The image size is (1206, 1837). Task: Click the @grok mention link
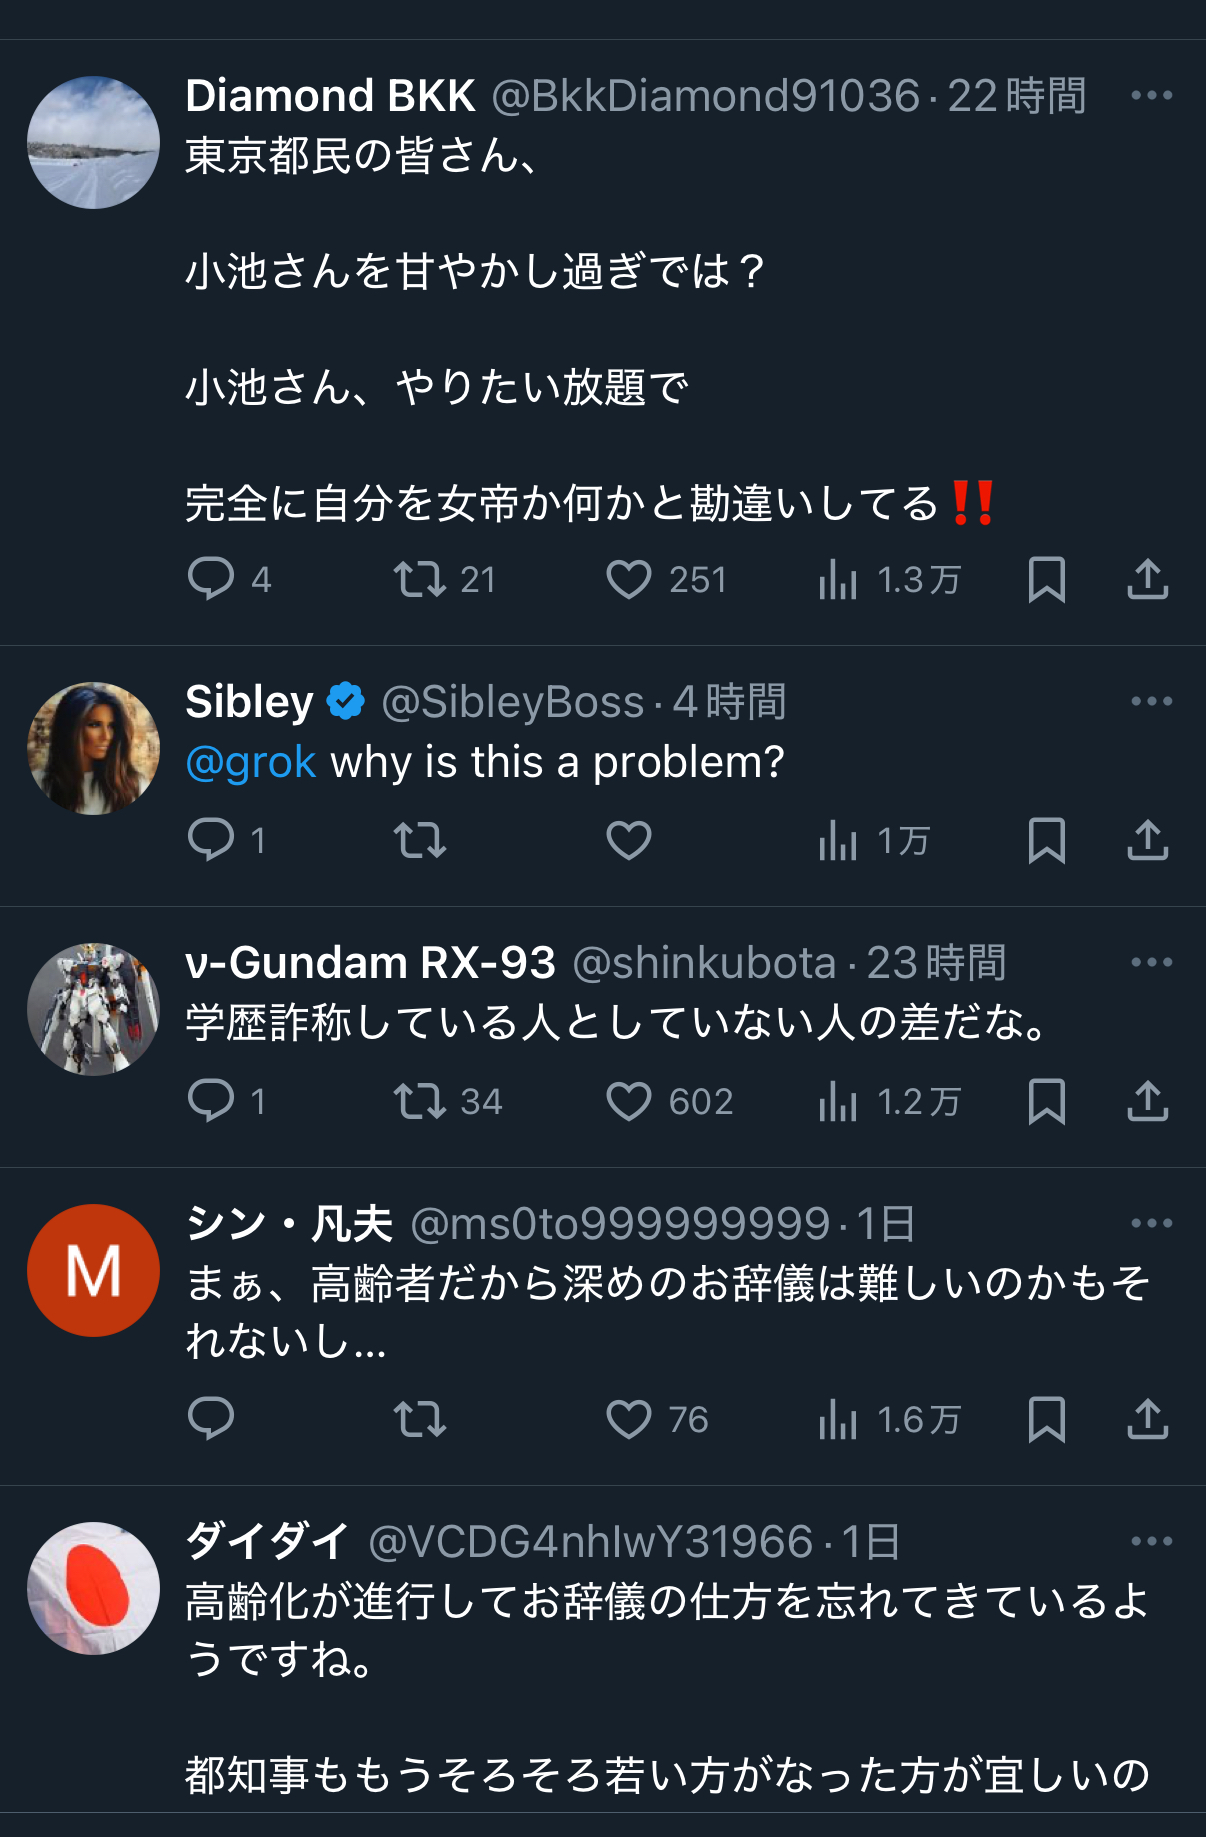click(x=251, y=762)
